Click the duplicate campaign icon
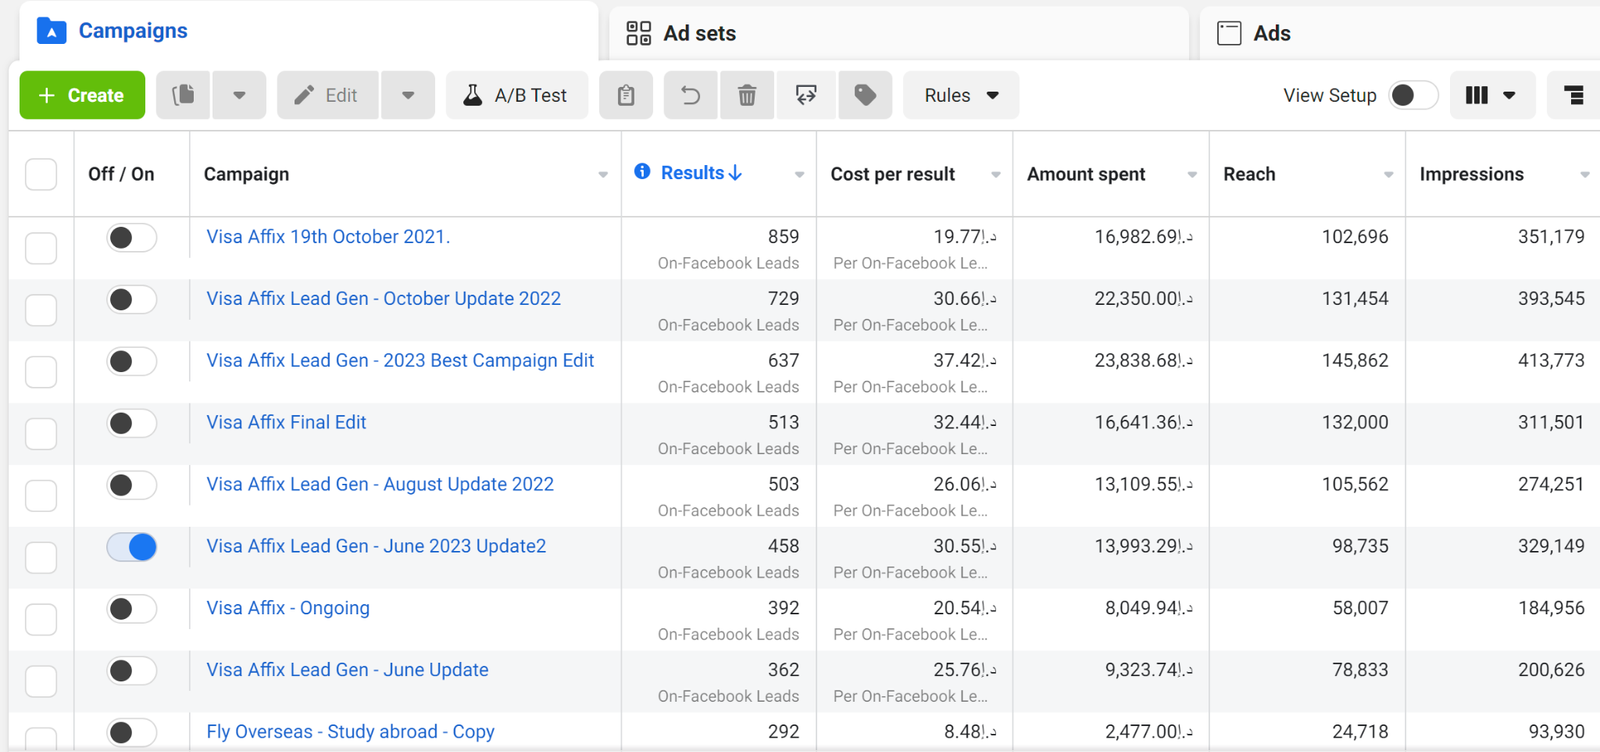 [x=183, y=95]
